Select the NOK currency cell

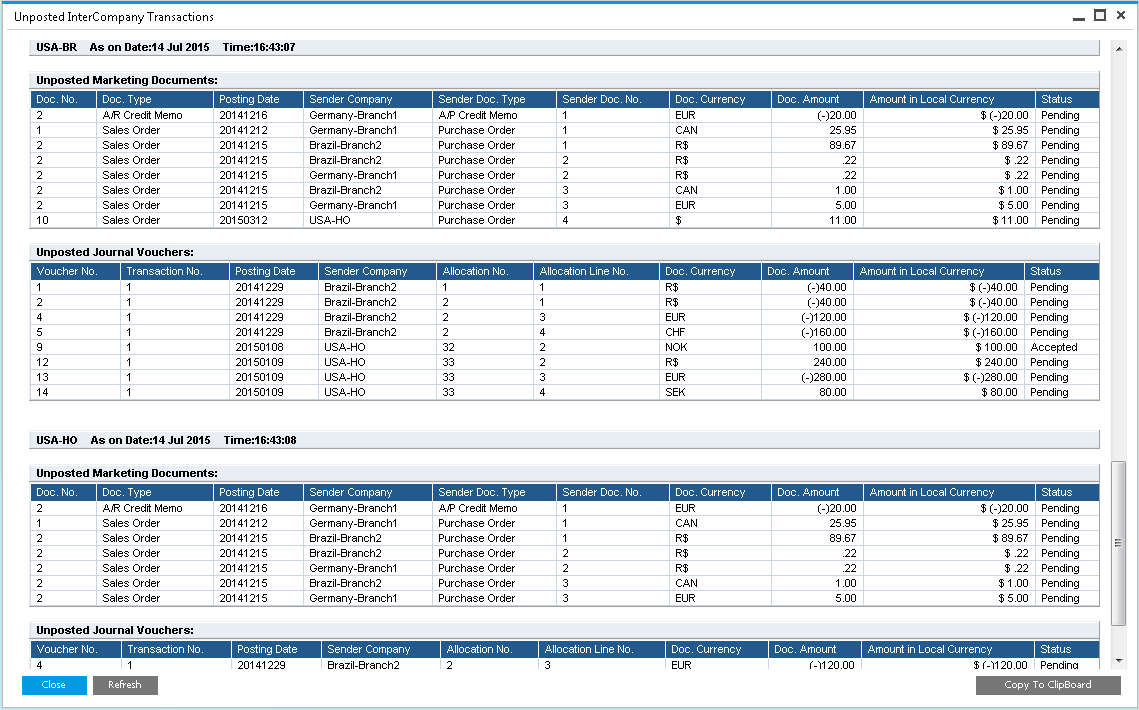(710, 347)
